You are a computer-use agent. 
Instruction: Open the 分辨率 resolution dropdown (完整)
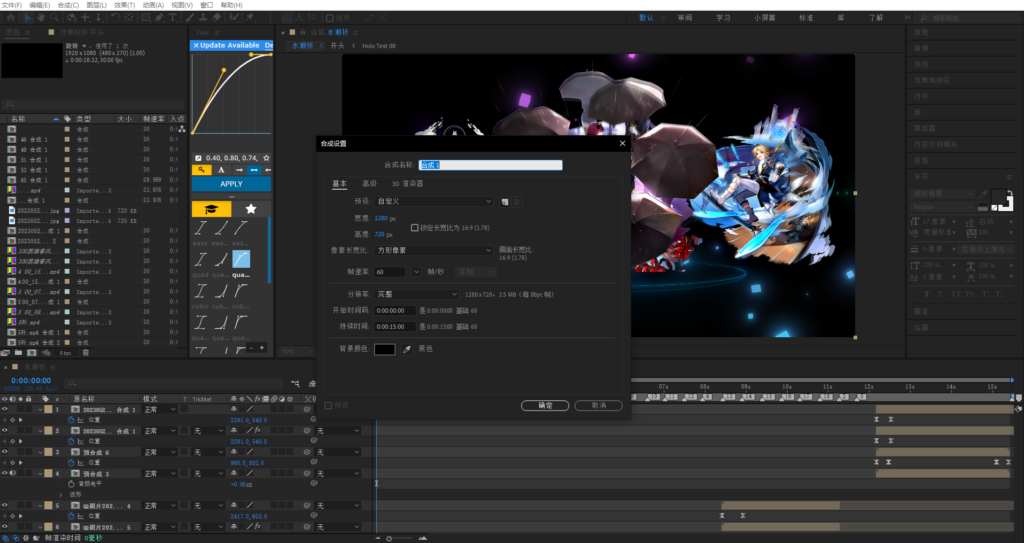tap(417, 295)
